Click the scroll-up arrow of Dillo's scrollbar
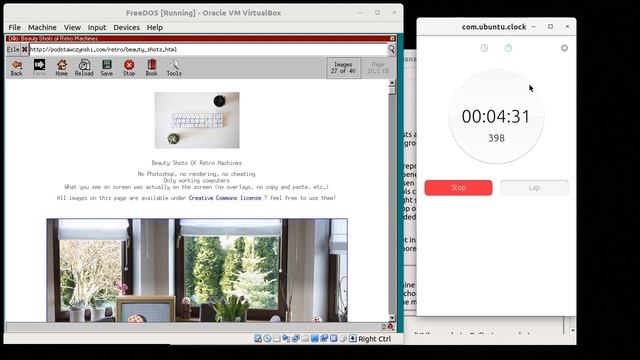This screenshot has height=360, width=640. point(392,83)
